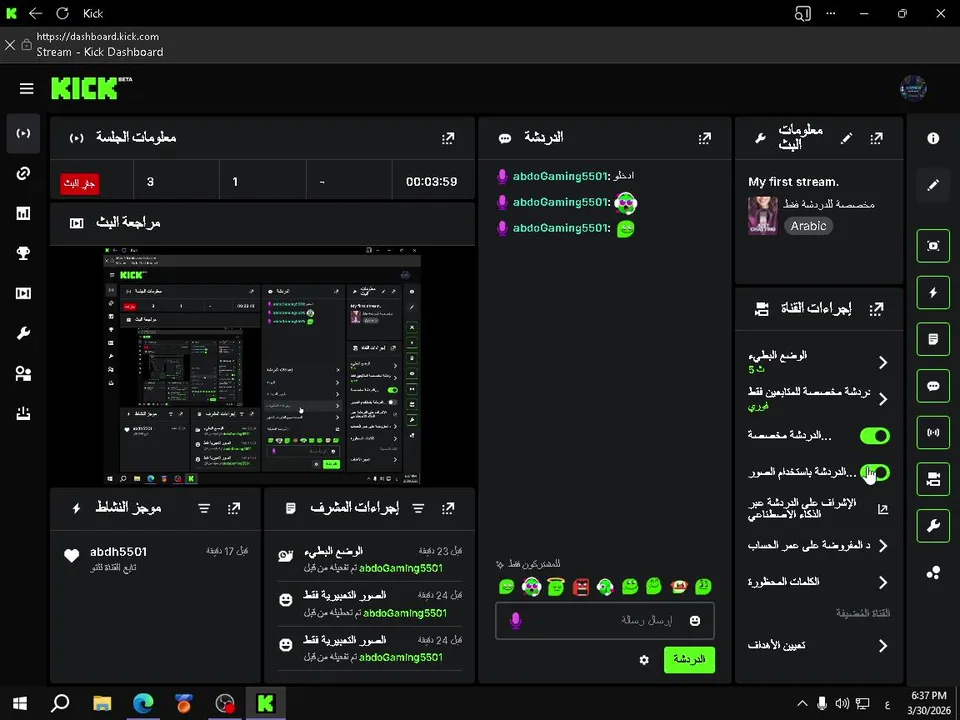Toggle channel actions widget in right rail

[x=933, y=479]
